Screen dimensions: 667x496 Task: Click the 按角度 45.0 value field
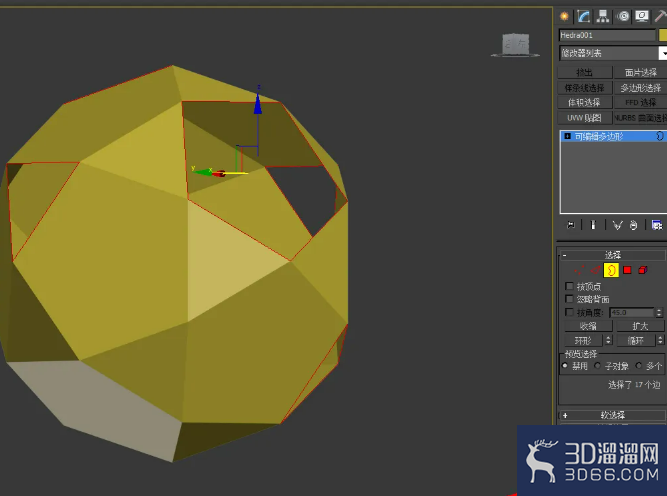click(632, 313)
